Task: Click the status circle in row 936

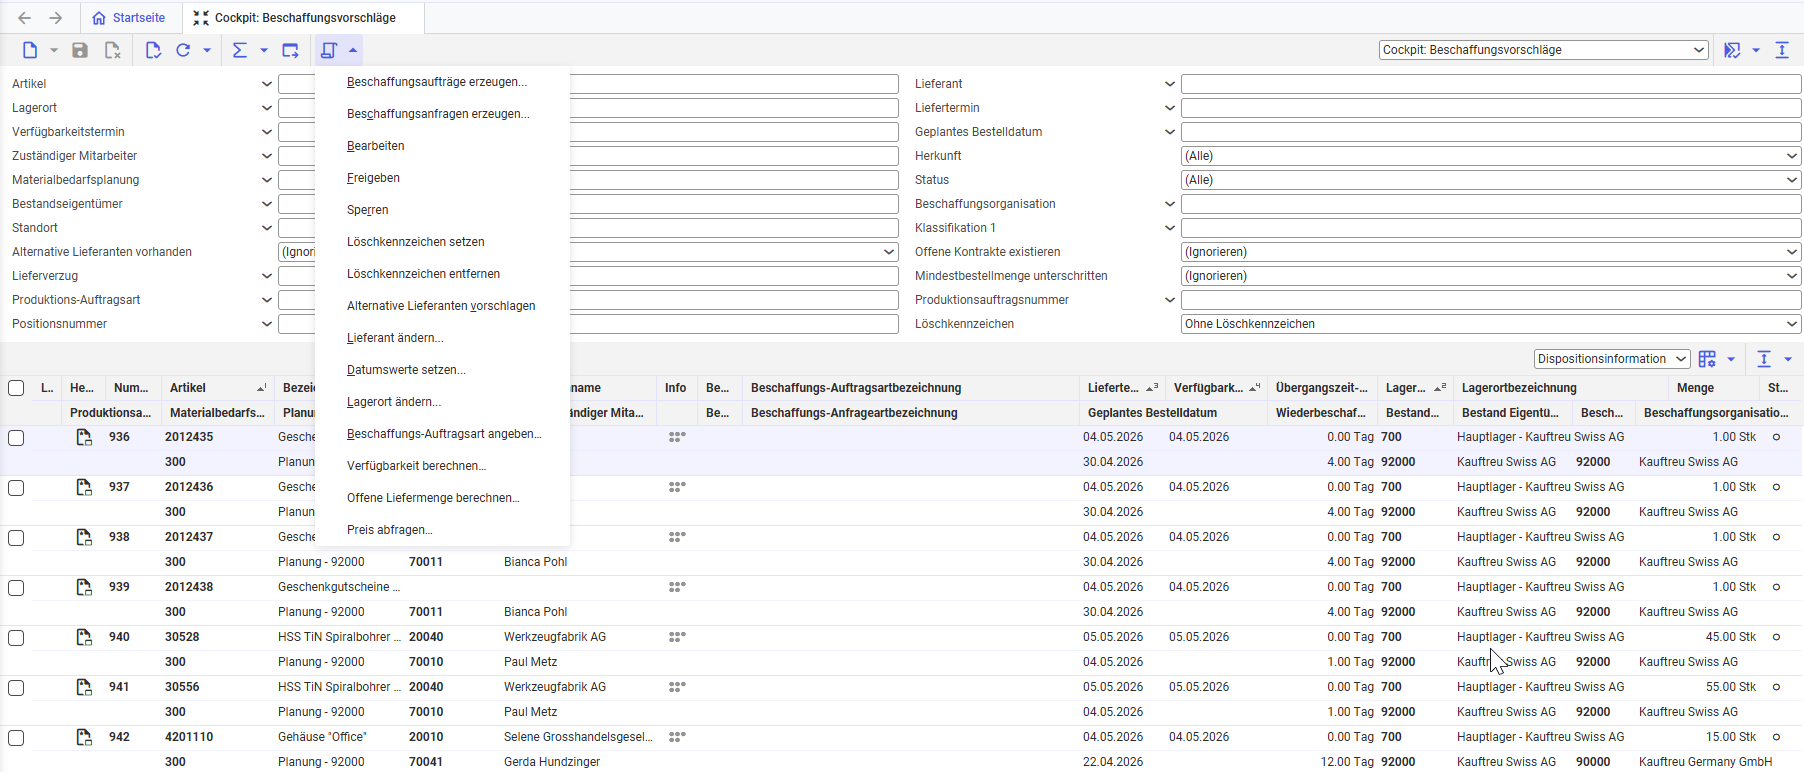Action: coord(1777,437)
